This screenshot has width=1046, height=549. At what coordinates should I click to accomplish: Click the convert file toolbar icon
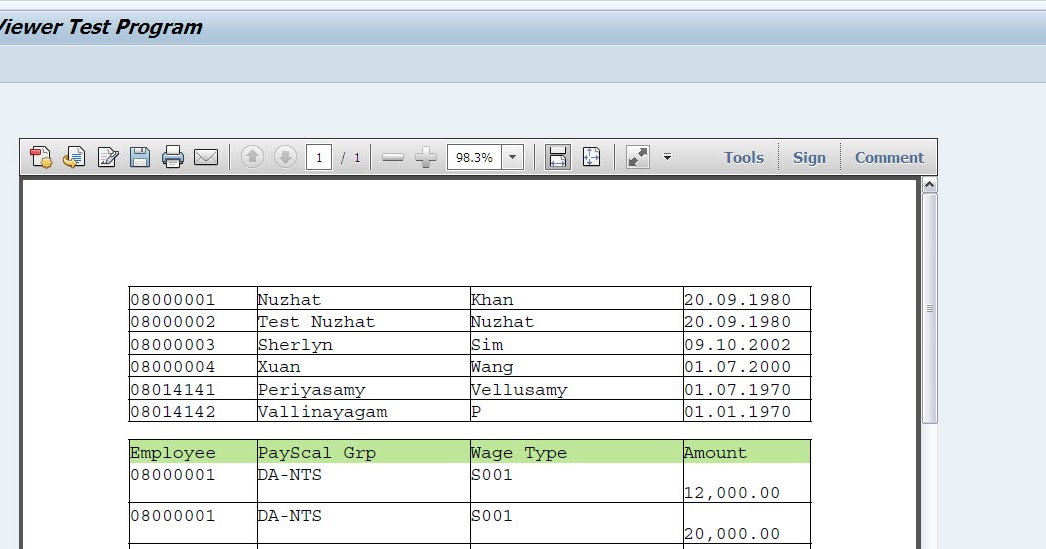point(74,157)
